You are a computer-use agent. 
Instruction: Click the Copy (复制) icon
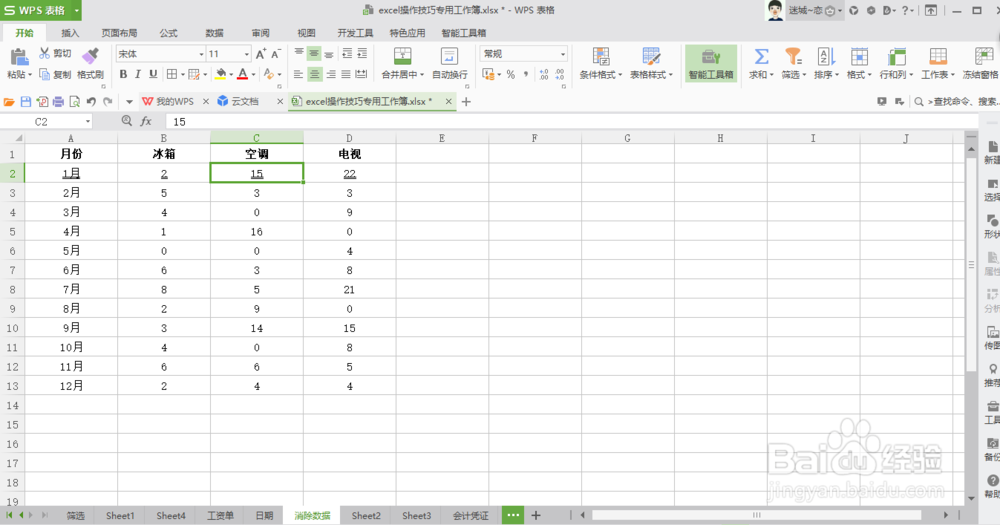[45, 75]
